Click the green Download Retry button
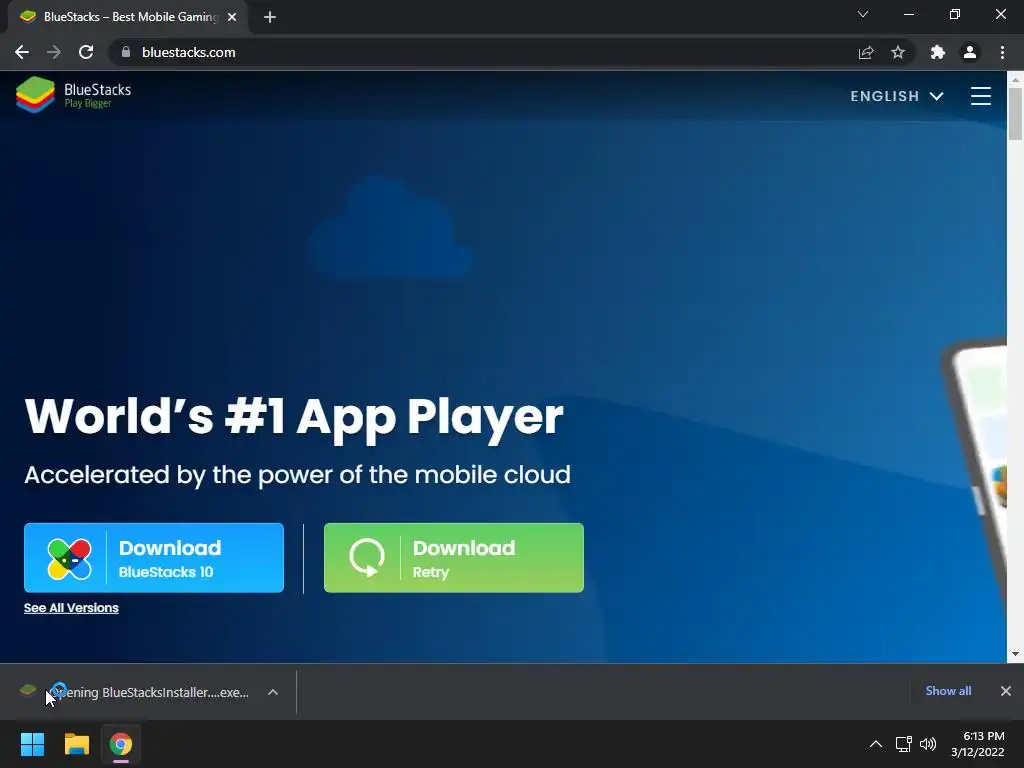 (454, 558)
